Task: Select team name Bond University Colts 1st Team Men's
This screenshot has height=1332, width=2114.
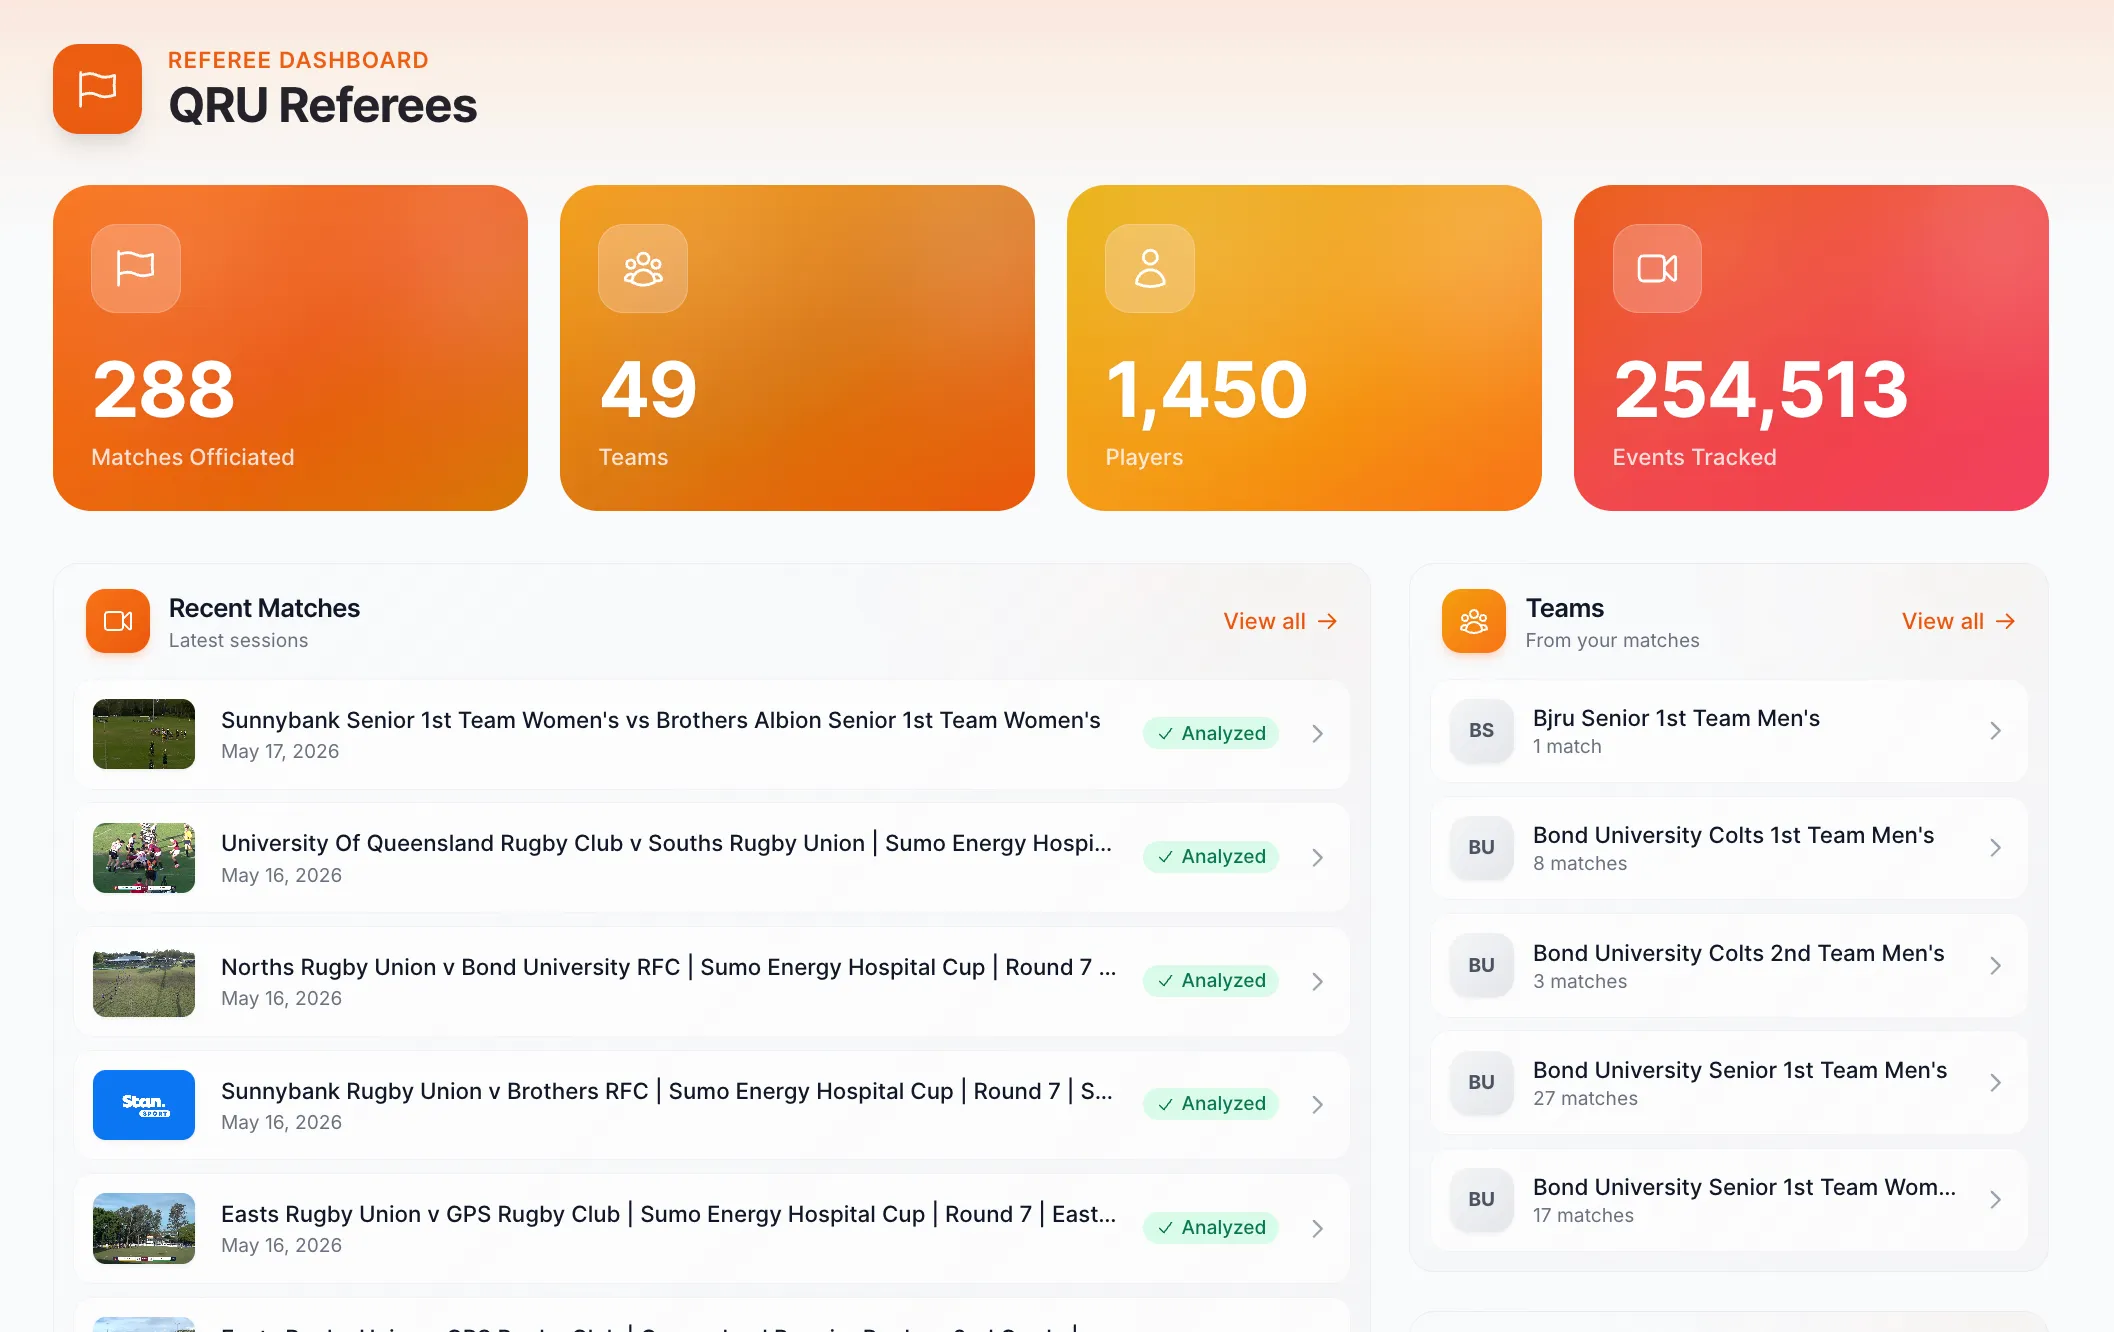Action: (1734, 835)
